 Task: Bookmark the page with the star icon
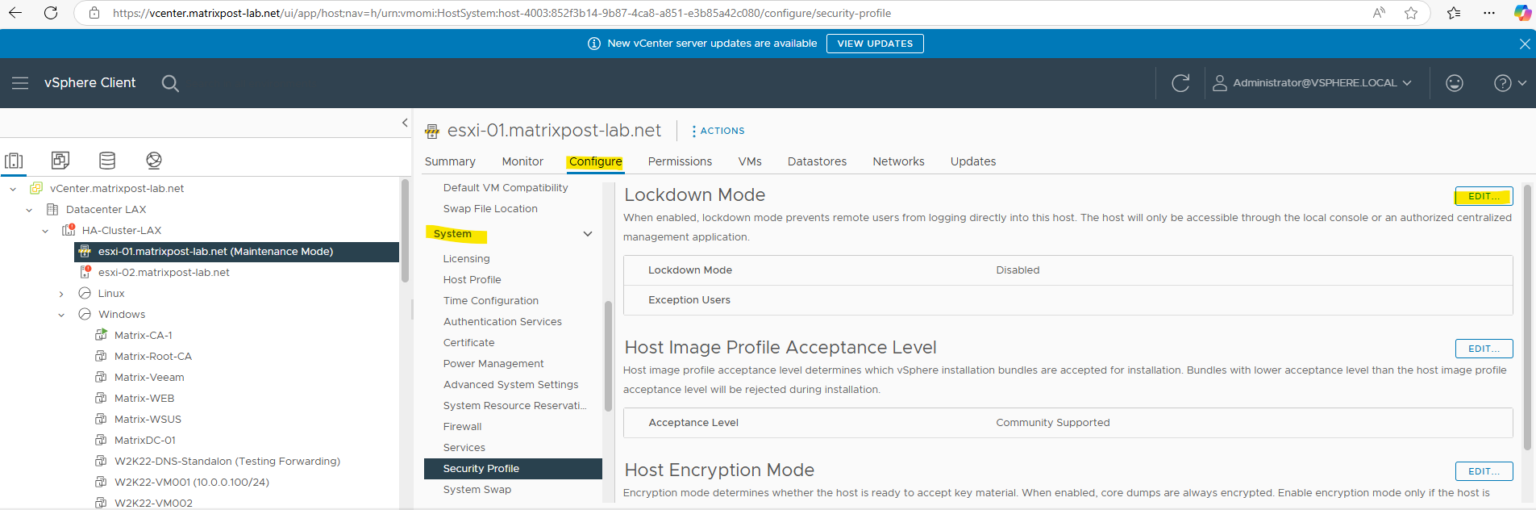(x=1411, y=13)
